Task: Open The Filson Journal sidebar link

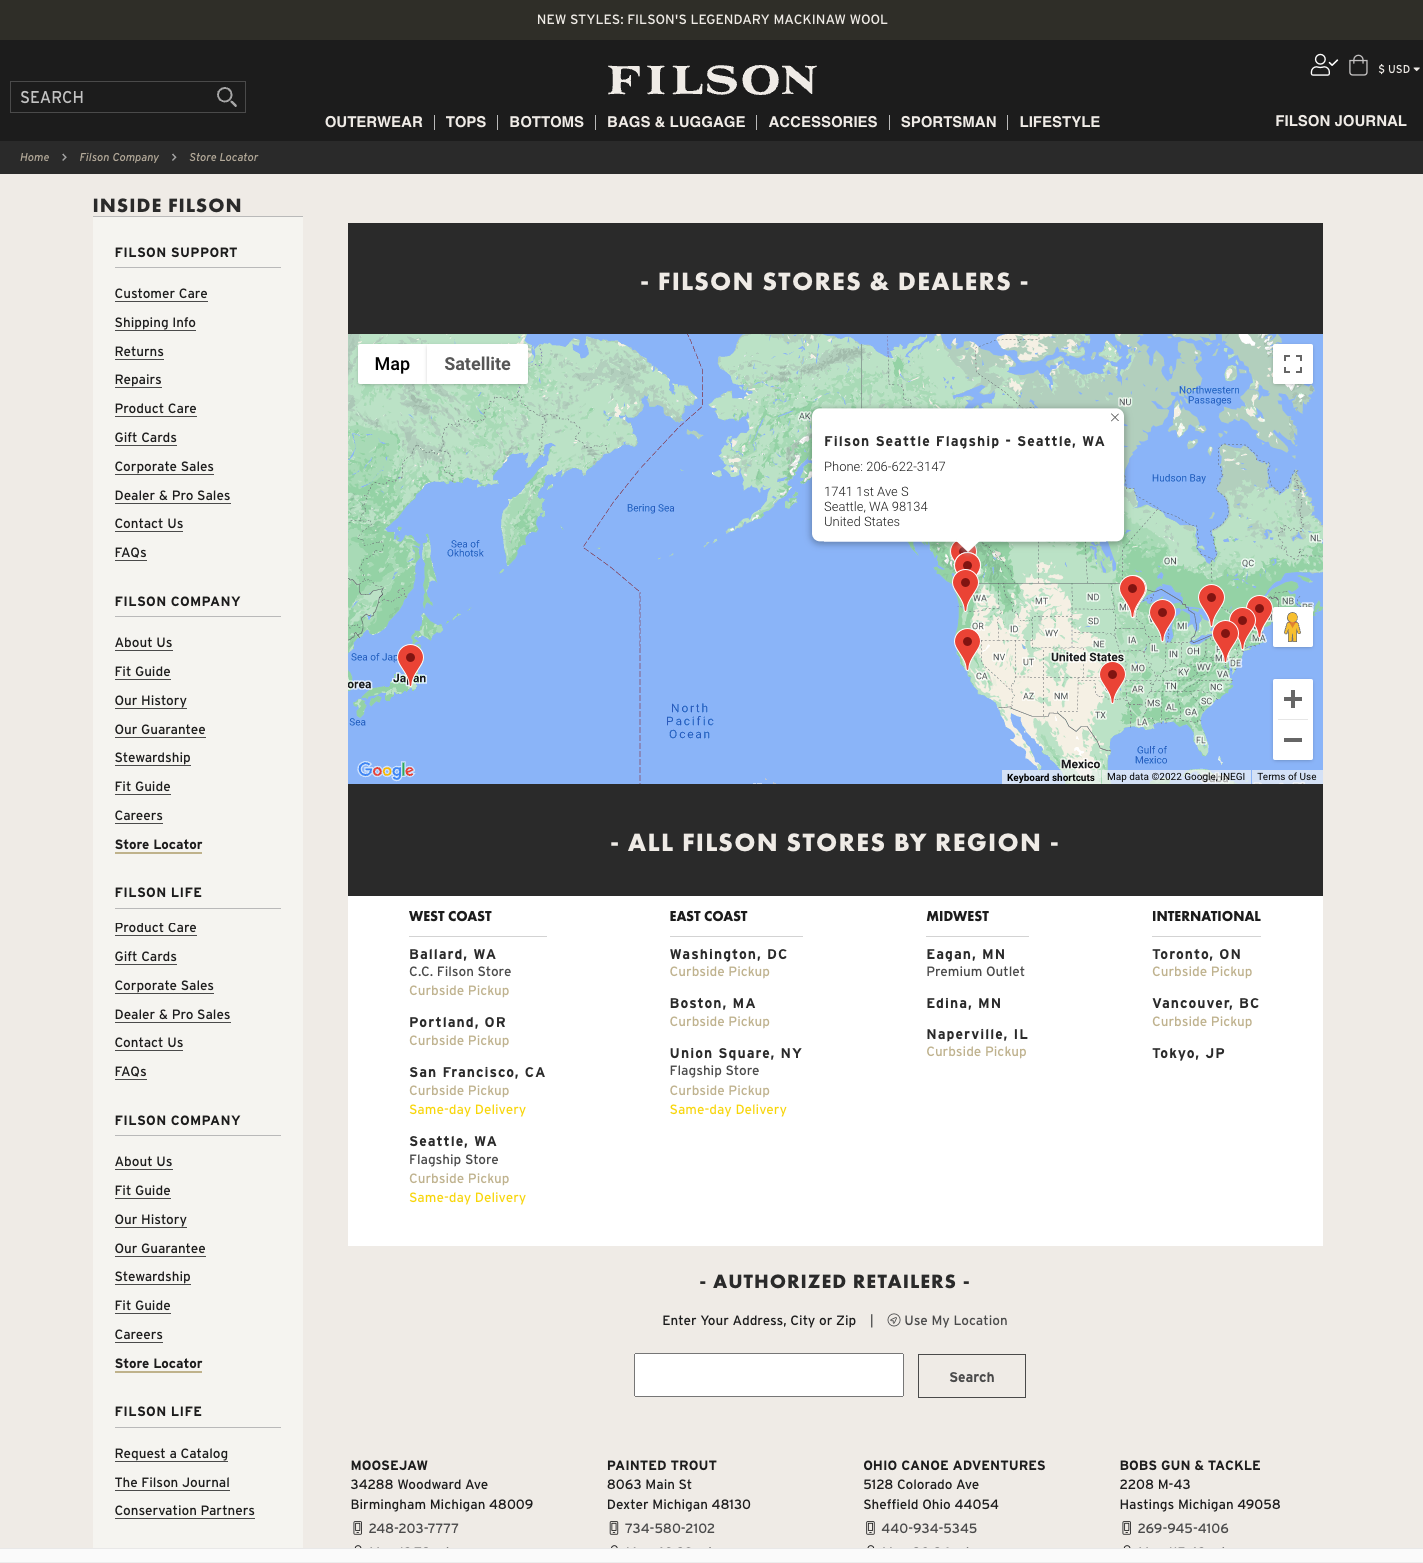Action: coord(172,1483)
